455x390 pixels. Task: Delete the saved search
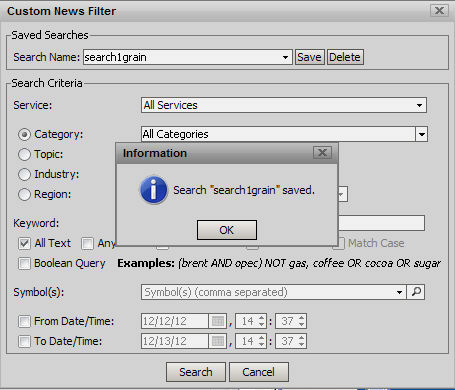345,57
